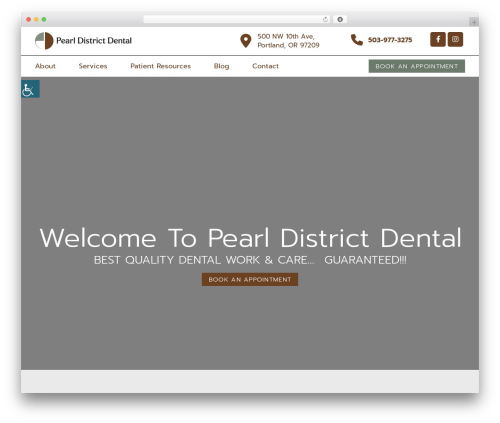Open the Services menu item
This screenshot has height=423, width=500.
point(93,66)
